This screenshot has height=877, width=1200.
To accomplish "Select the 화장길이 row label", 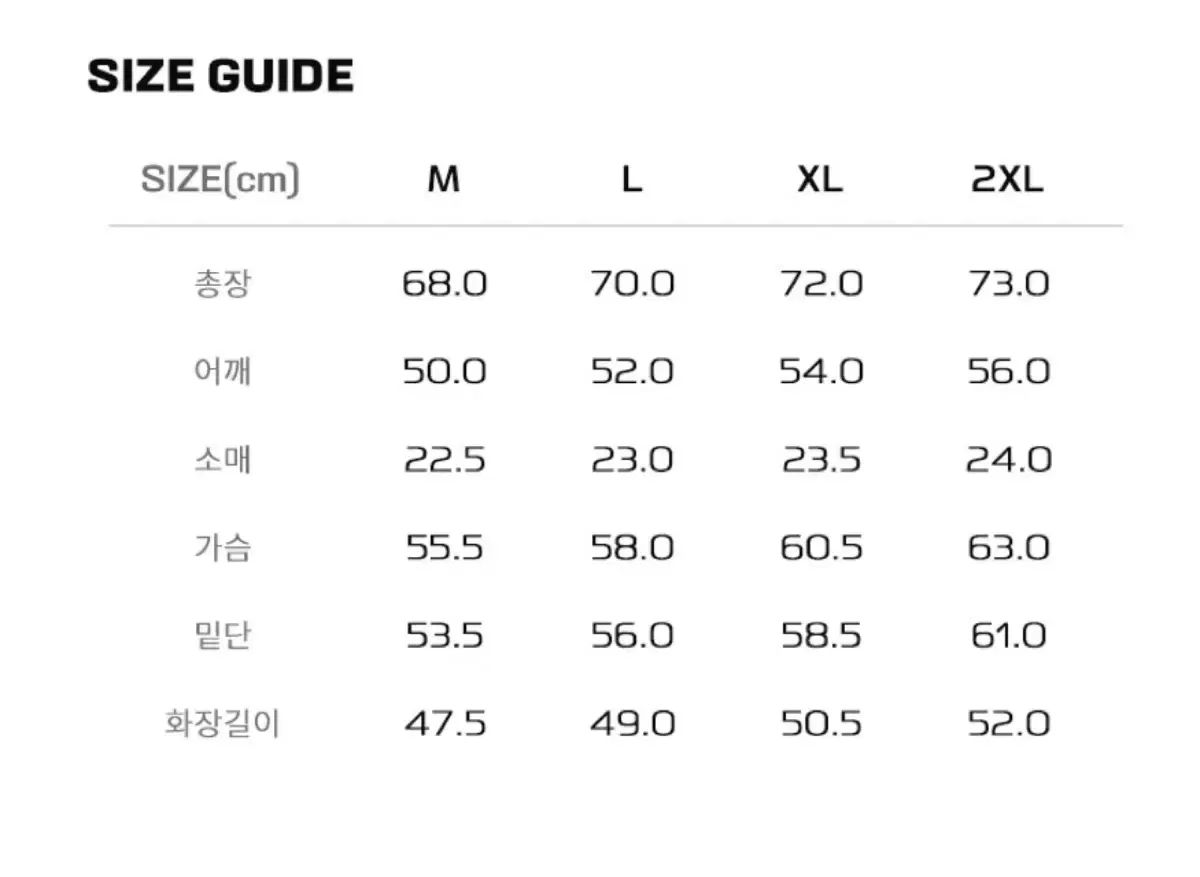I will (x=222, y=723).
